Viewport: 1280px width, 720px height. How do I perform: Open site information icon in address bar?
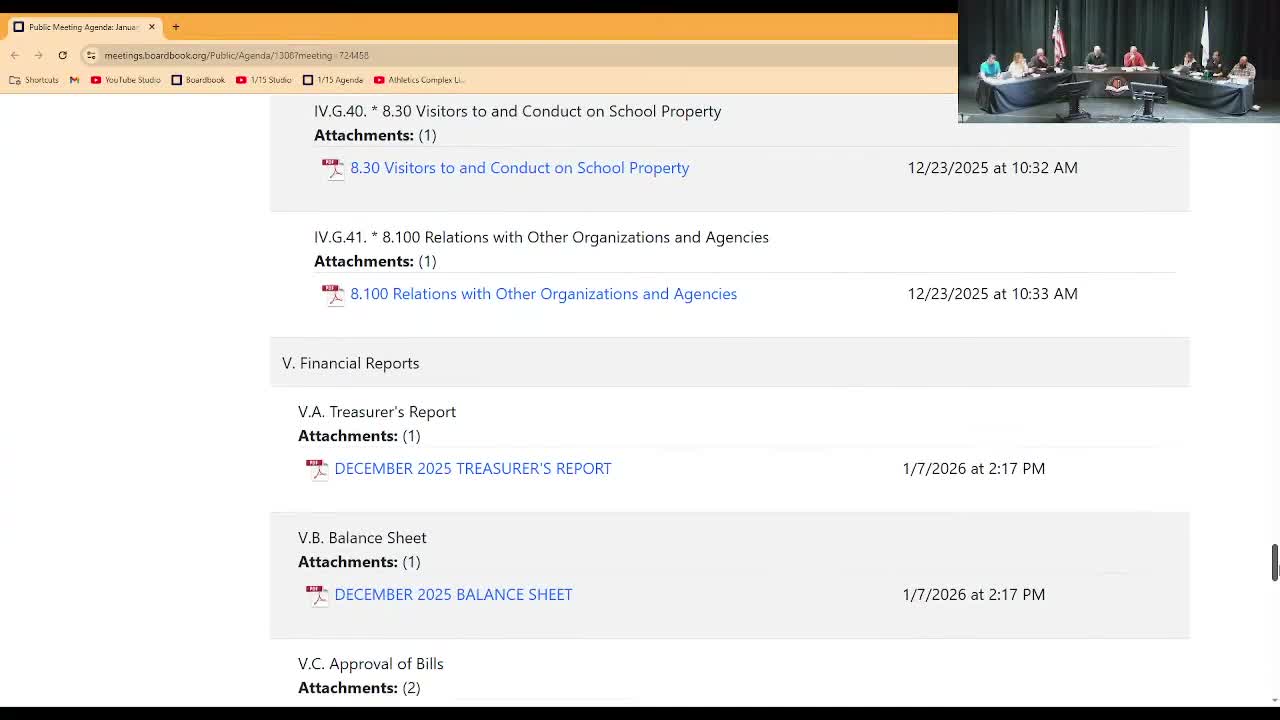(91, 55)
